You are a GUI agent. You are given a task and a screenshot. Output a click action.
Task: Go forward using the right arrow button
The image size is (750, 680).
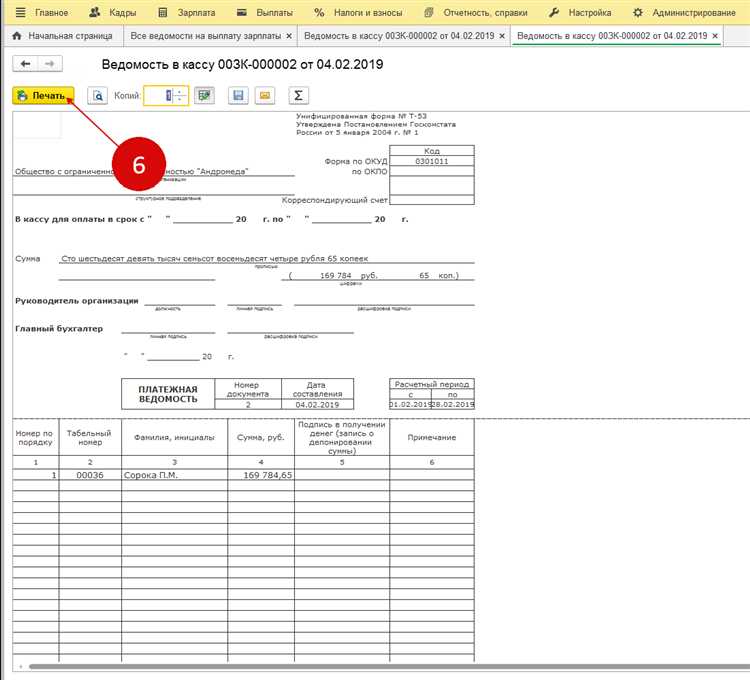(x=49, y=64)
